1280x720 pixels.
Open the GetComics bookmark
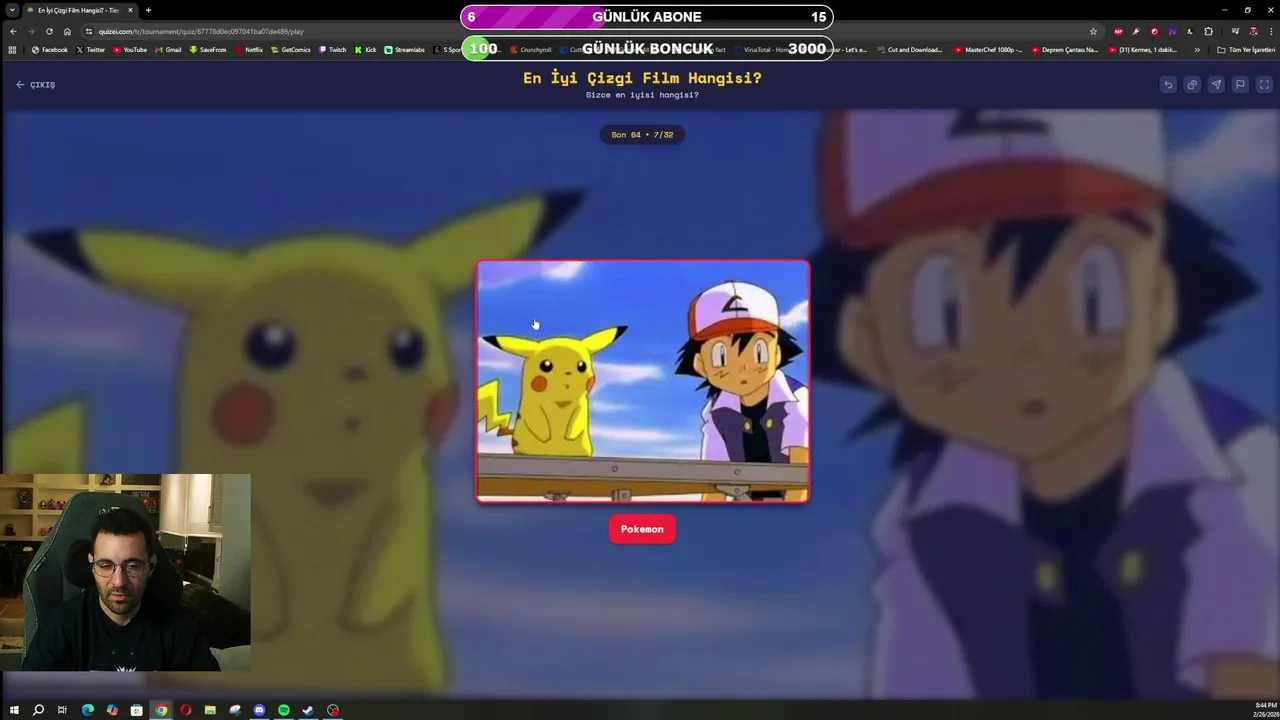tap(291, 49)
